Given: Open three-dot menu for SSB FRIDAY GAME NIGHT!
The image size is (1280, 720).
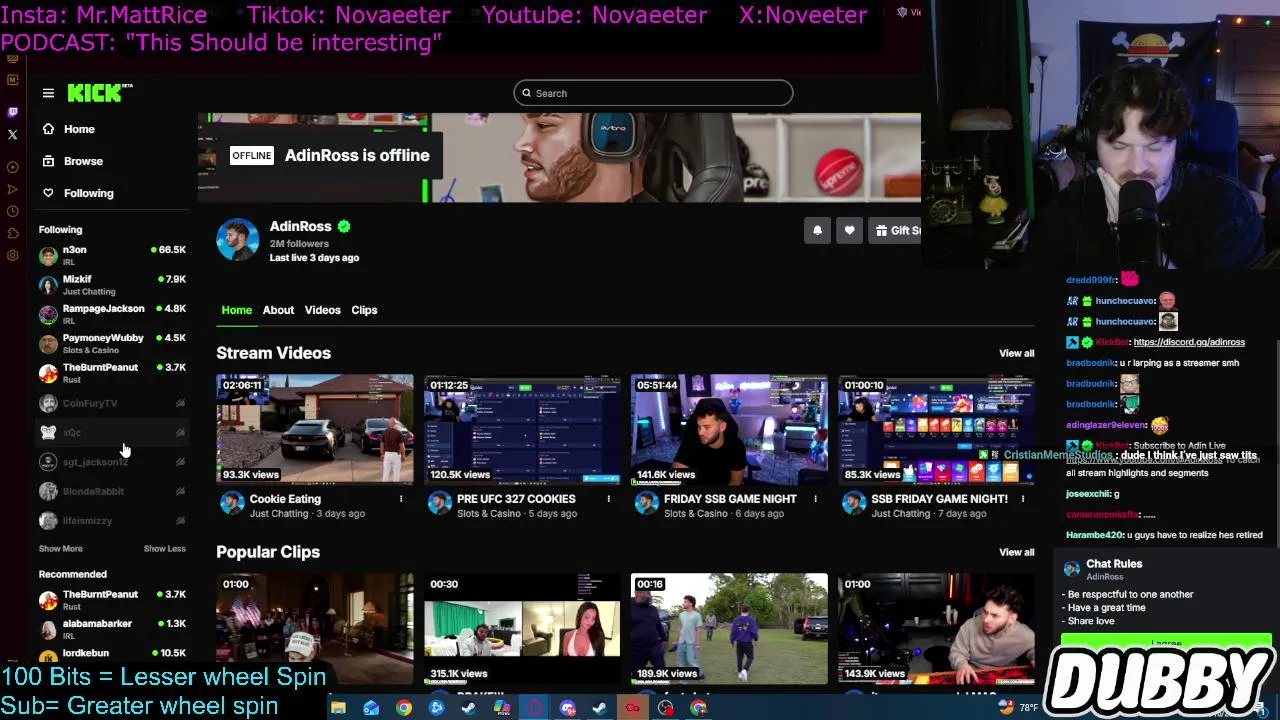Looking at the screenshot, I should pyautogui.click(x=1022, y=499).
